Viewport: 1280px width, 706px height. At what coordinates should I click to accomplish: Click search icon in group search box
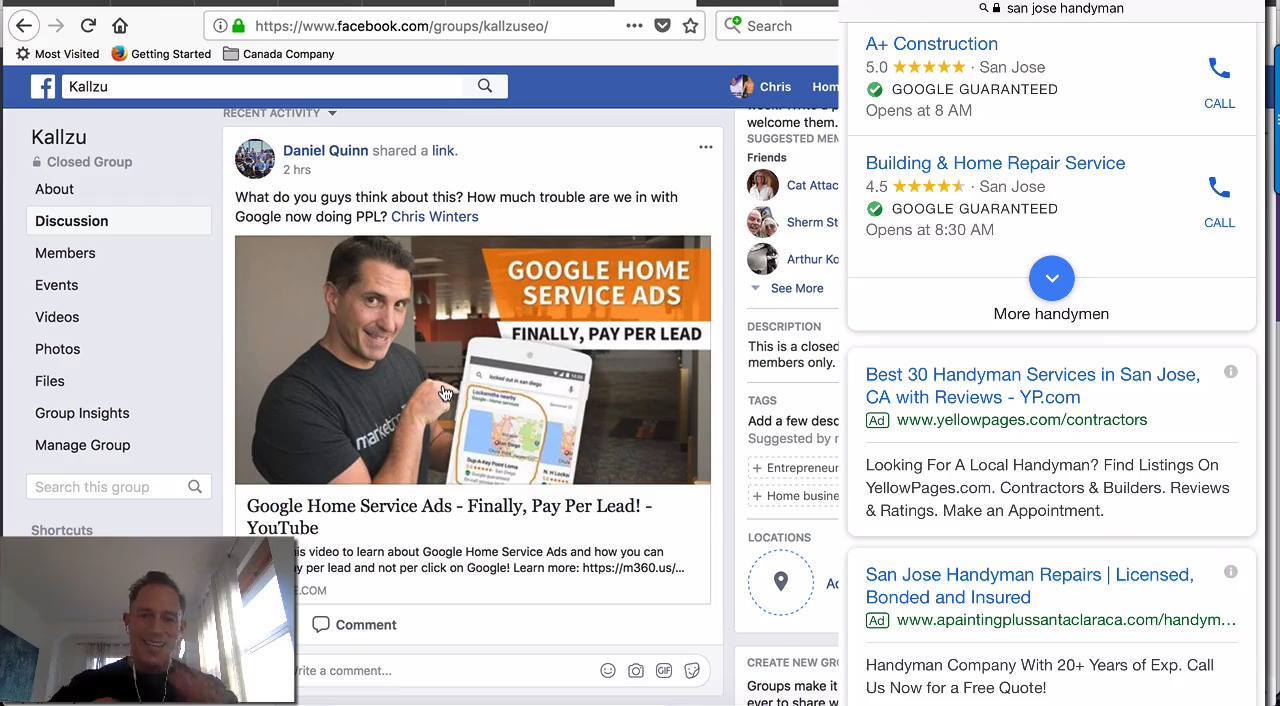click(x=195, y=487)
